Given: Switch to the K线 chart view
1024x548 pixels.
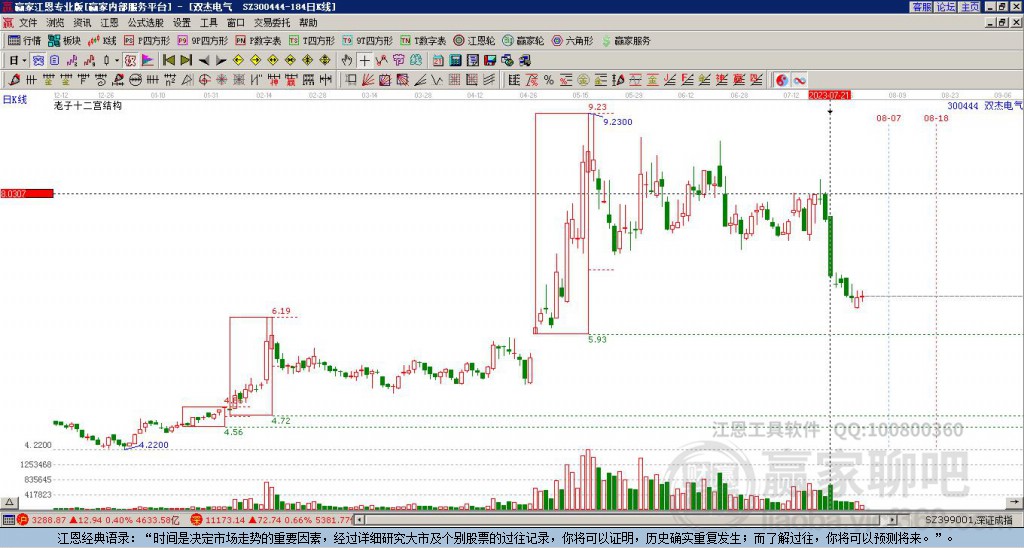Looking at the screenshot, I should 102,40.
